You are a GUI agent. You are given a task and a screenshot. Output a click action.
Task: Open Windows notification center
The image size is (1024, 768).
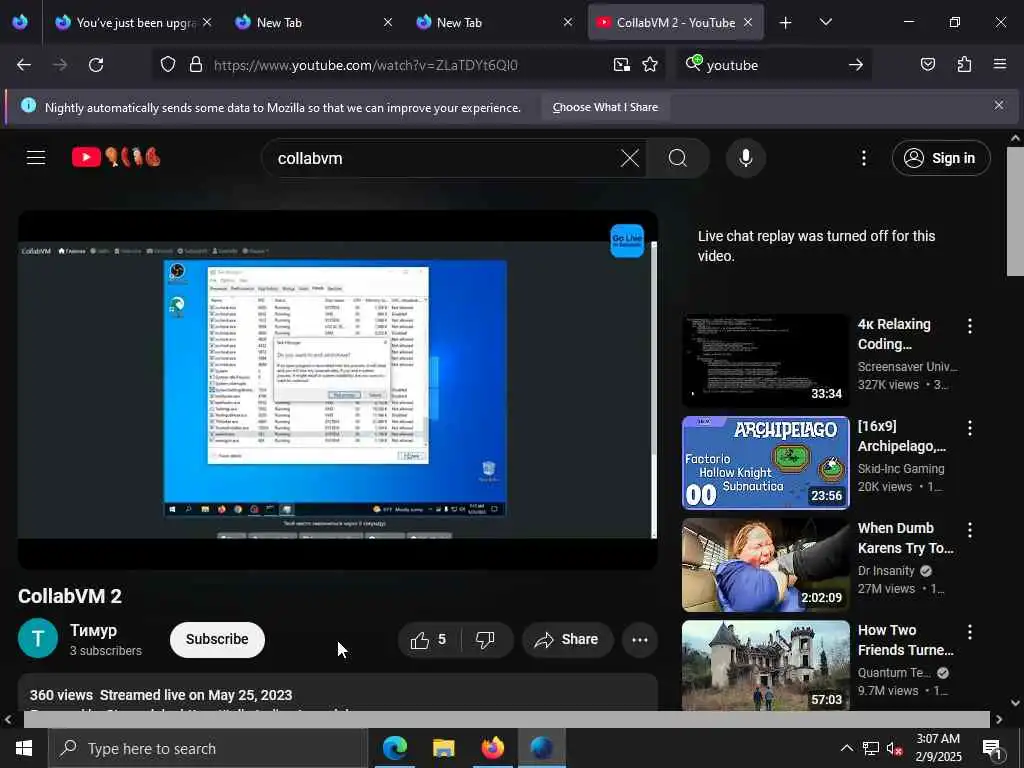992,748
